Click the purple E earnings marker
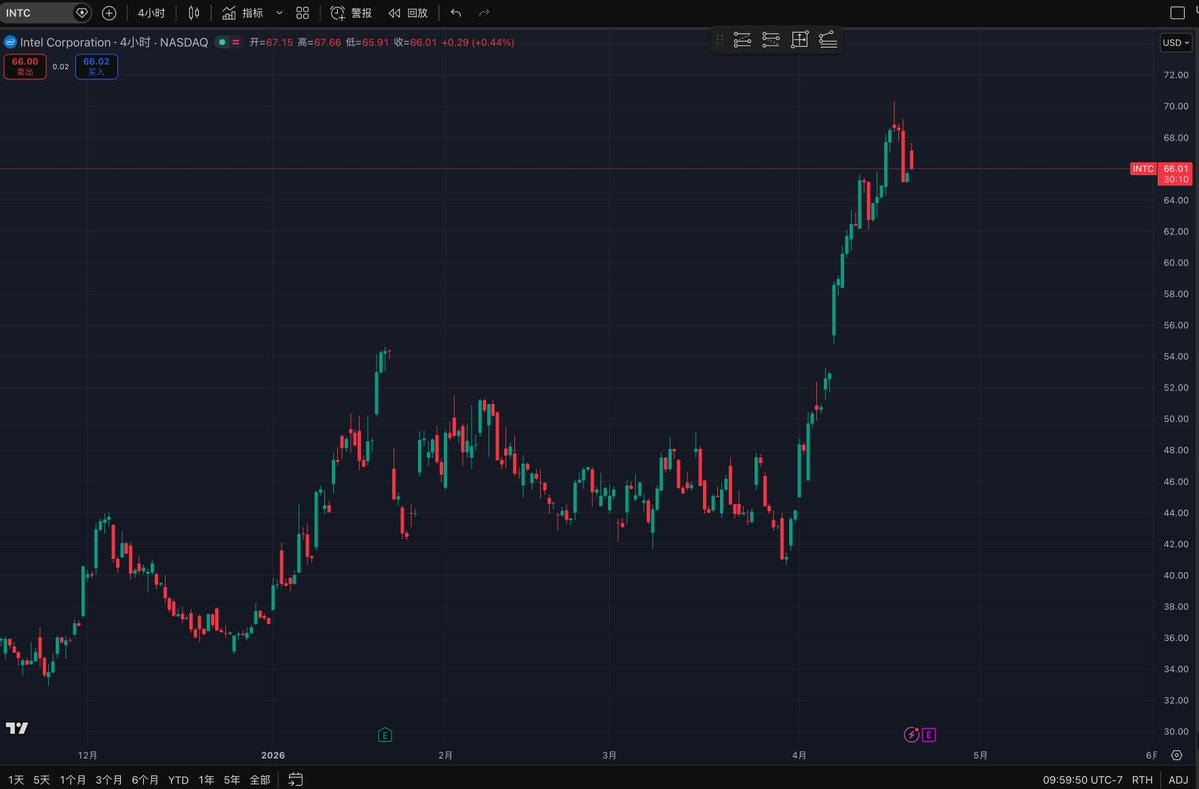1199x789 pixels. click(x=928, y=735)
